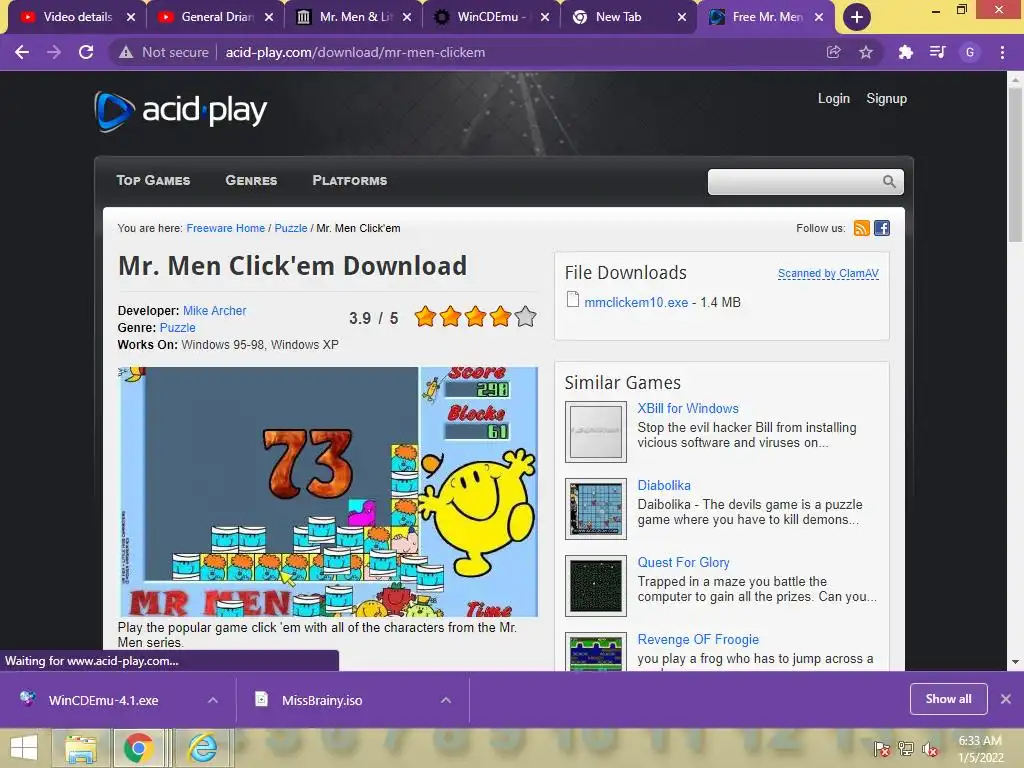Open the Chrome profile avatar G
Viewport: 1024px width, 768px height.
970,52
